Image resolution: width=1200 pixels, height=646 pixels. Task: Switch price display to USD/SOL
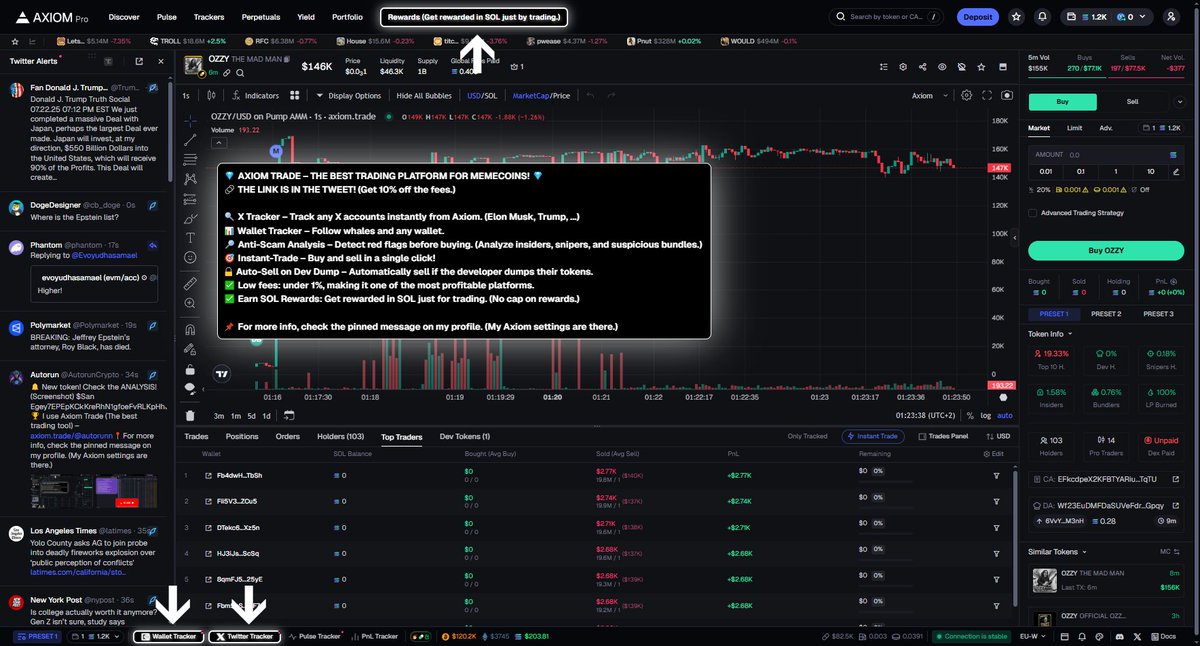click(x=482, y=96)
